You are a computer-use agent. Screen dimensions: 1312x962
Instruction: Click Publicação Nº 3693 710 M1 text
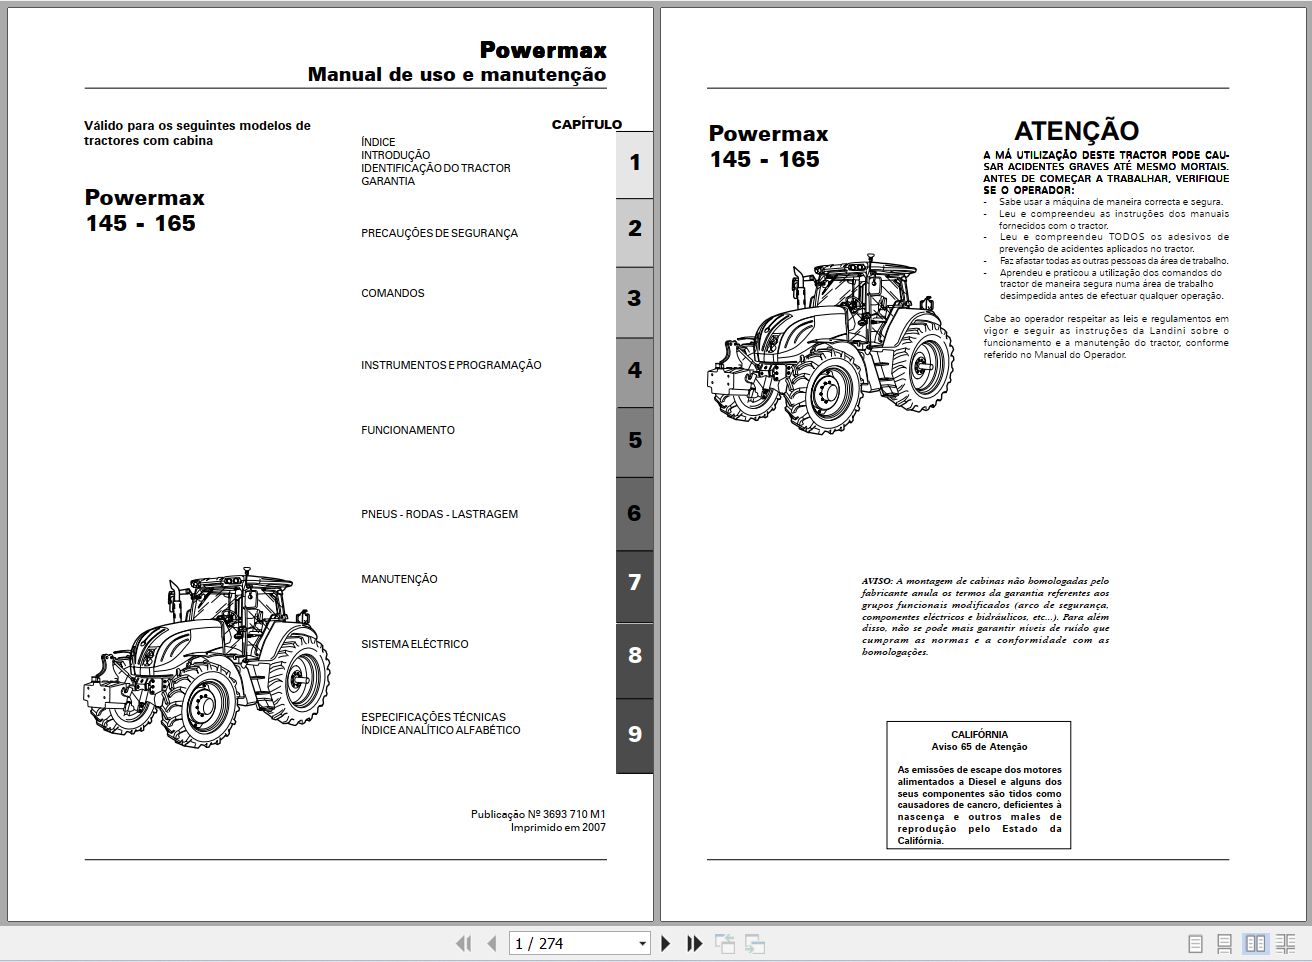click(x=538, y=814)
